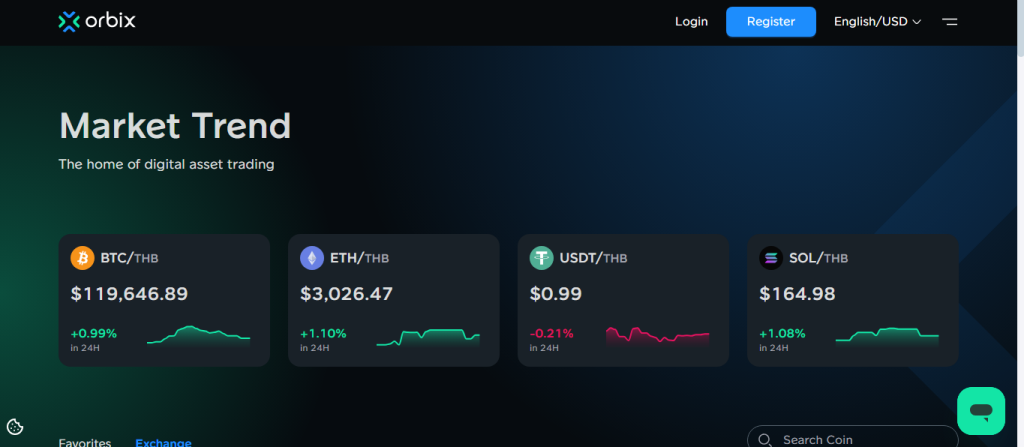Click the search magnifier icon
This screenshot has height=447, width=1024.
tap(765, 440)
